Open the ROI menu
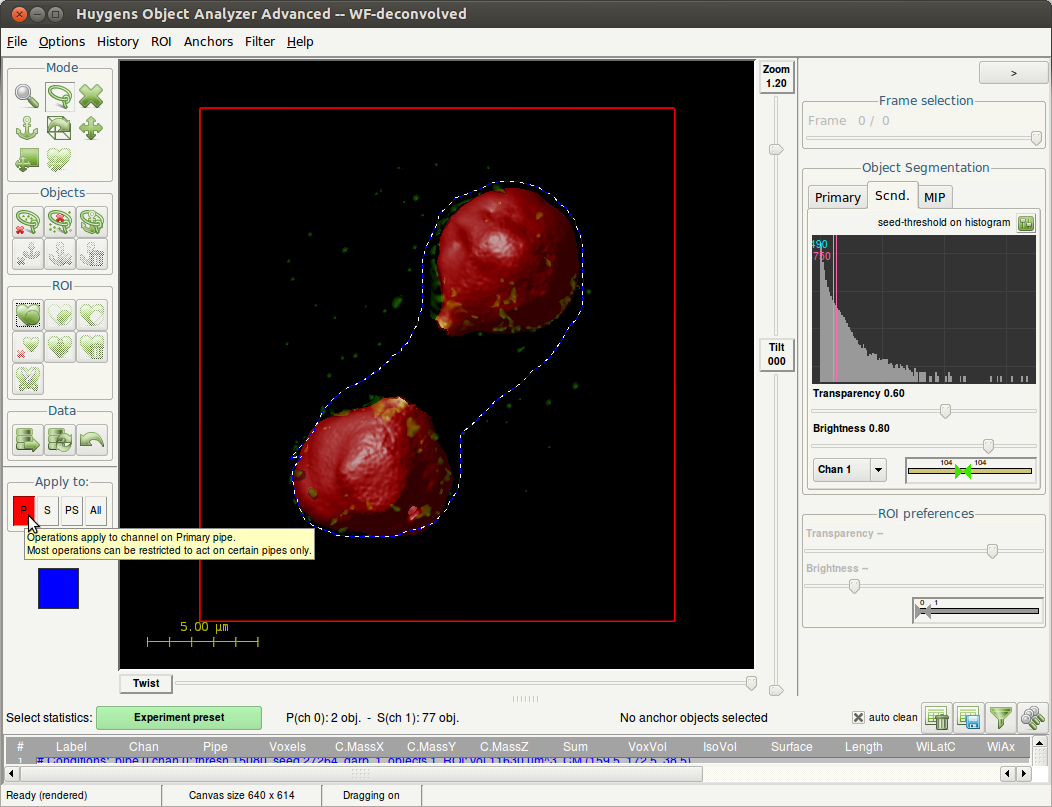 pos(161,41)
